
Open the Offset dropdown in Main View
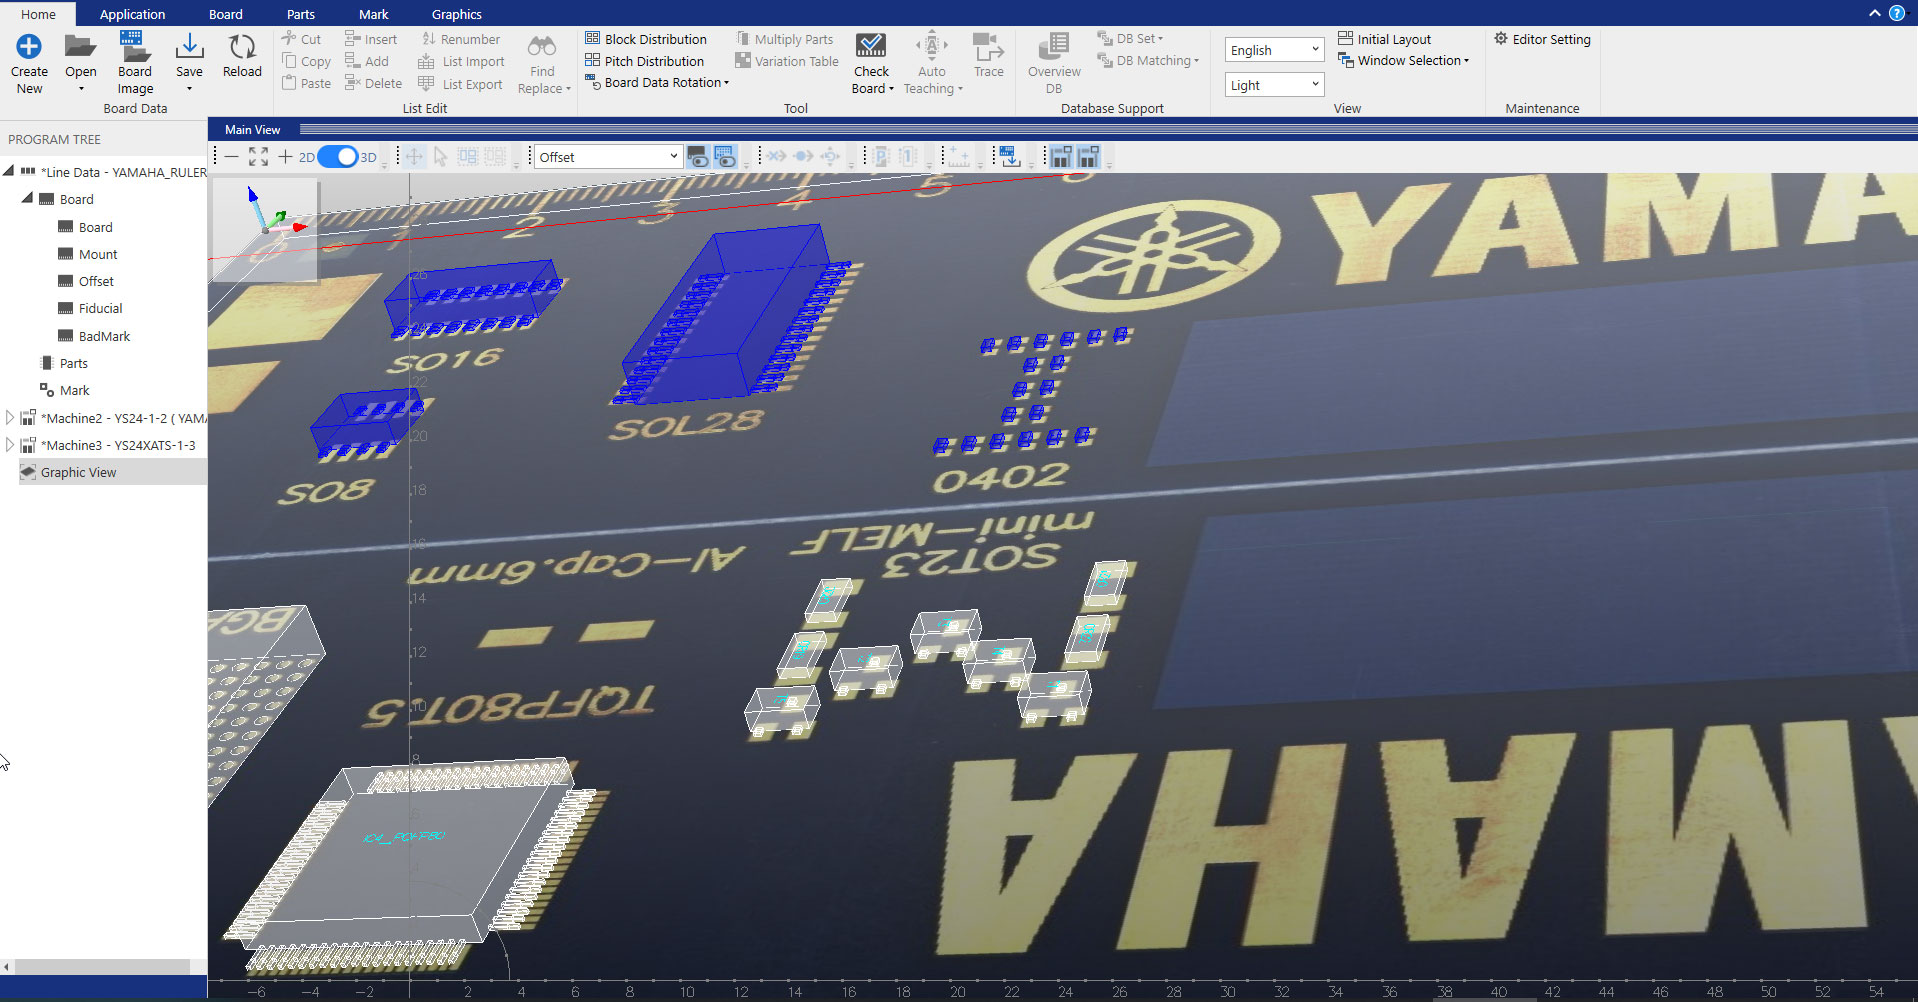point(608,157)
